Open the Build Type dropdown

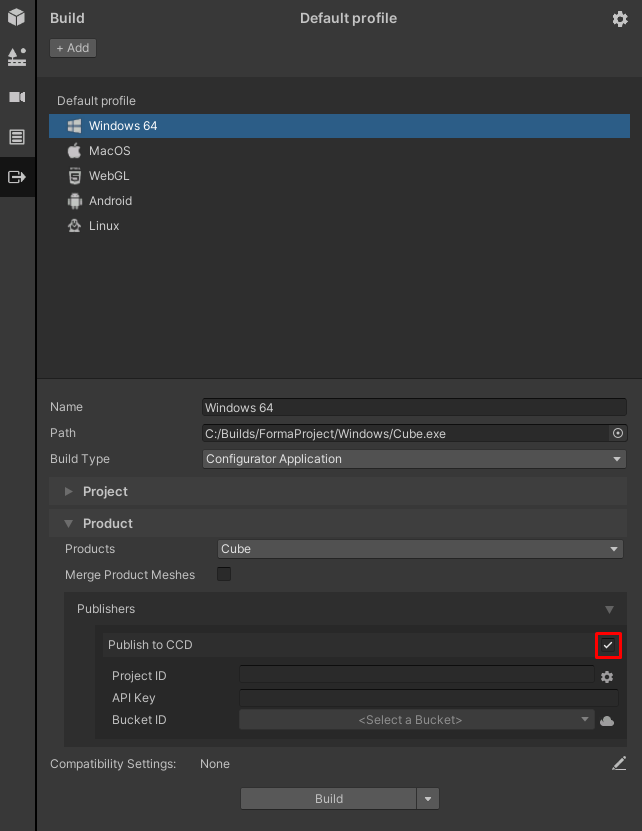[x=413, y=459]
